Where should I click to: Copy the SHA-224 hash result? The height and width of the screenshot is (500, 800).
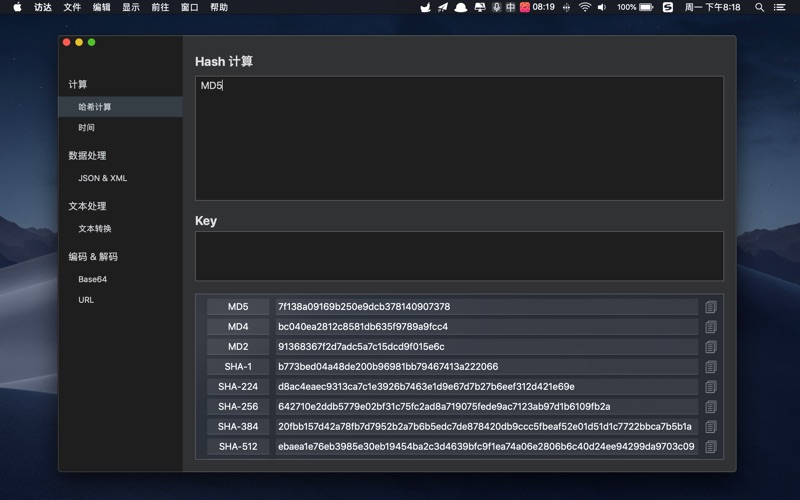(711, 387)
